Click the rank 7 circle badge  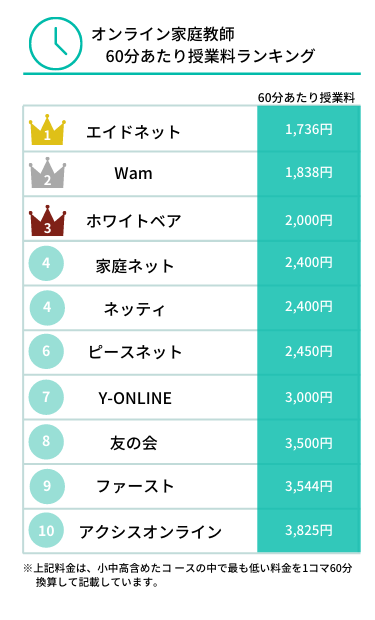46,397
